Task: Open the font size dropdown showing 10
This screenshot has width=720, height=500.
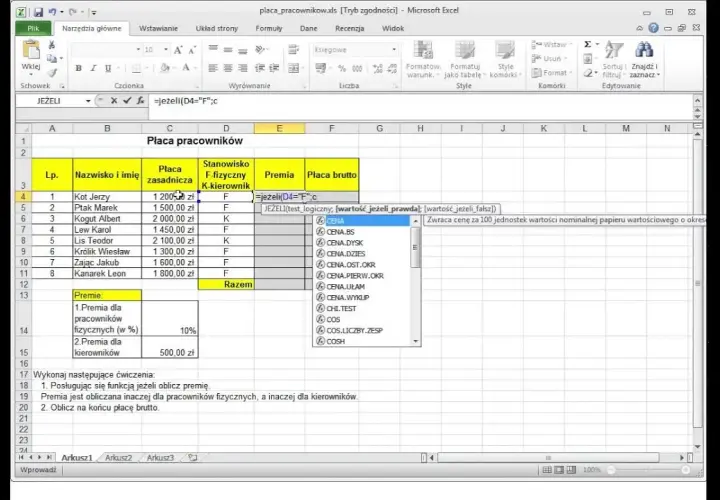Action: [165, 50]
